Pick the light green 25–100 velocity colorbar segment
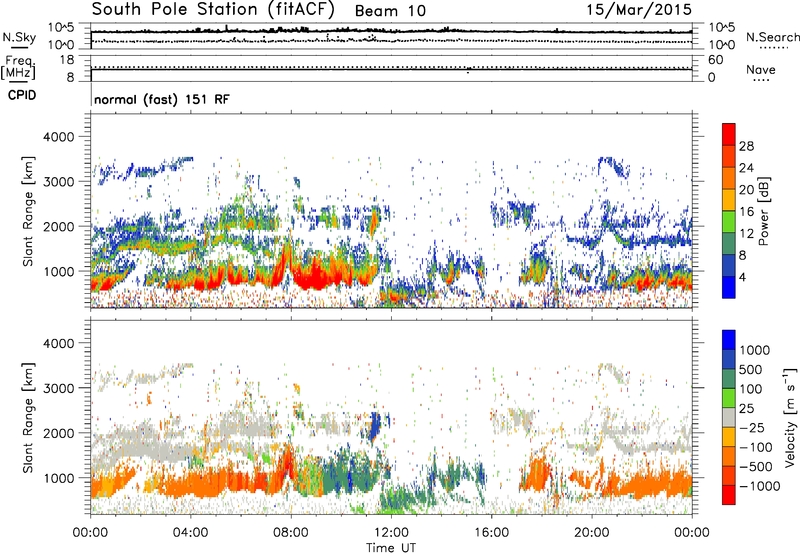This screenshot has width=800, height=554. pyautogui.click(x=729, y=398)
